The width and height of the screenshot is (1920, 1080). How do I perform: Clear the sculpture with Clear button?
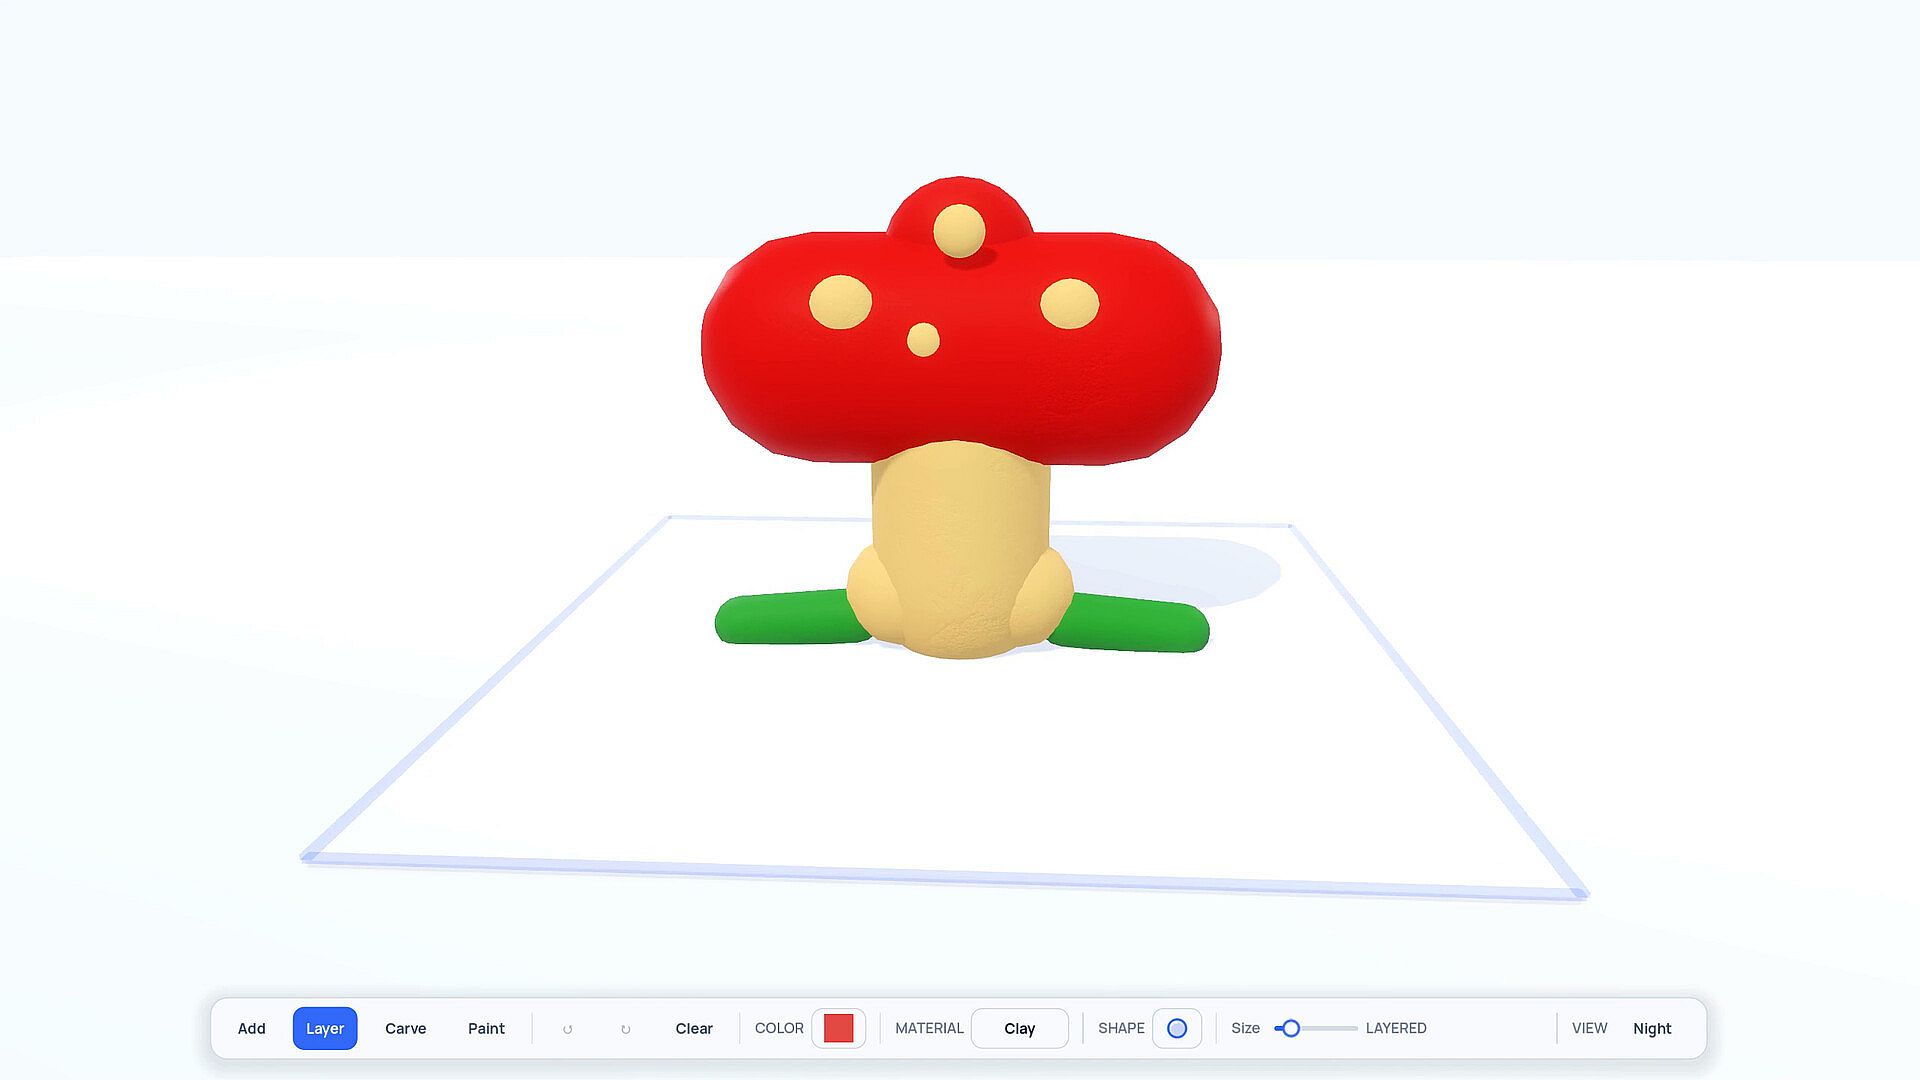point(694,1028)
